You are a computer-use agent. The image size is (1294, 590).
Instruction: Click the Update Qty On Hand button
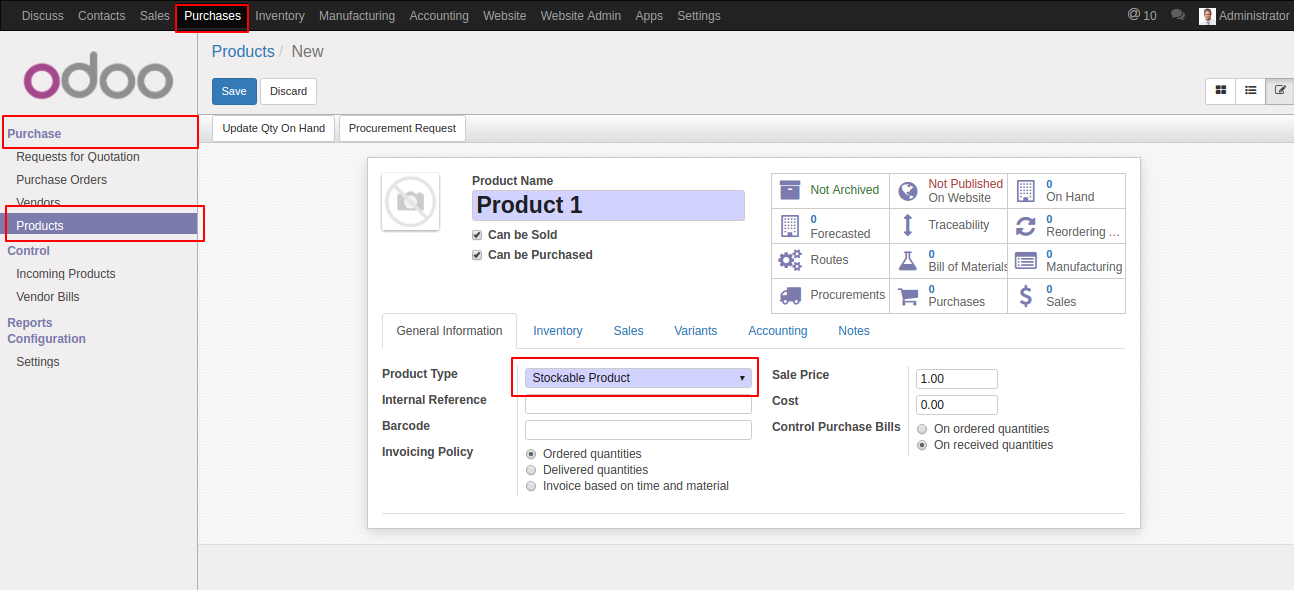tap(274, 129)
